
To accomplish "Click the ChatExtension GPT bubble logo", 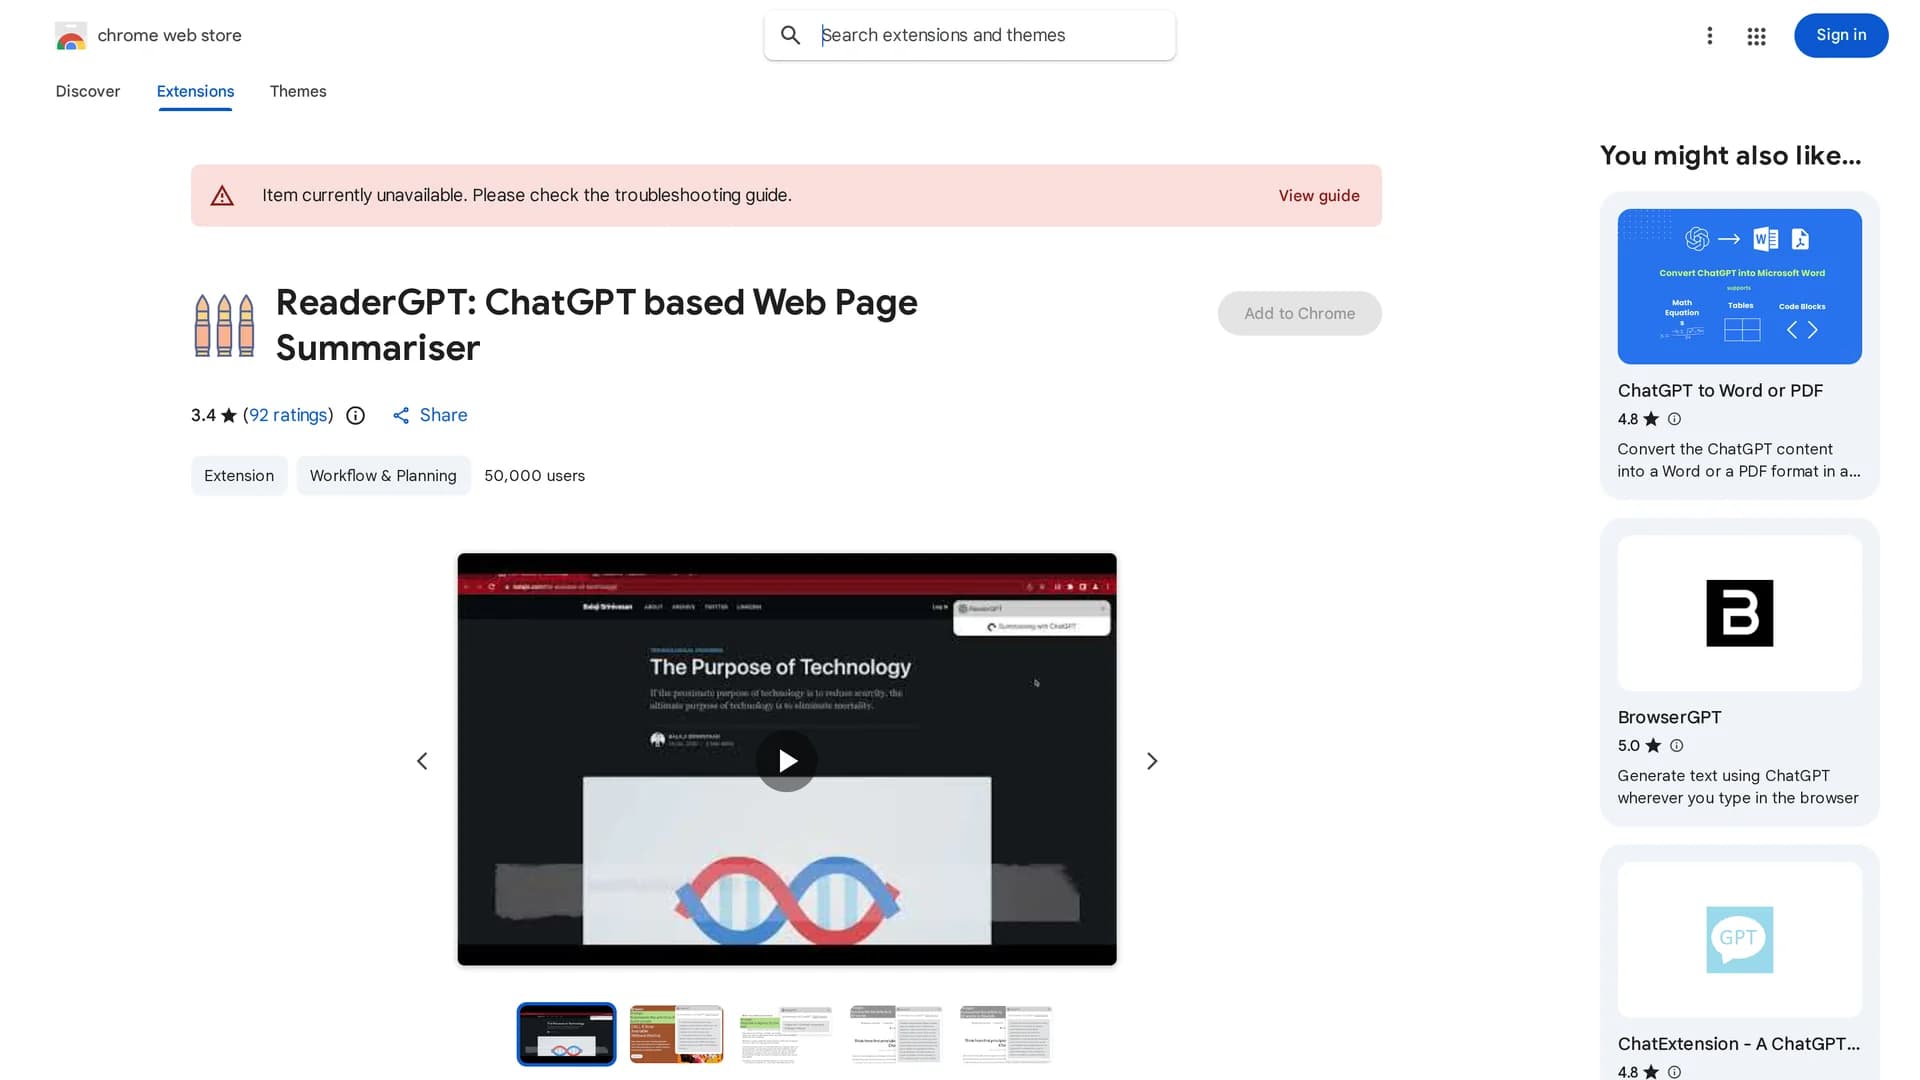I will point(1739,939).
